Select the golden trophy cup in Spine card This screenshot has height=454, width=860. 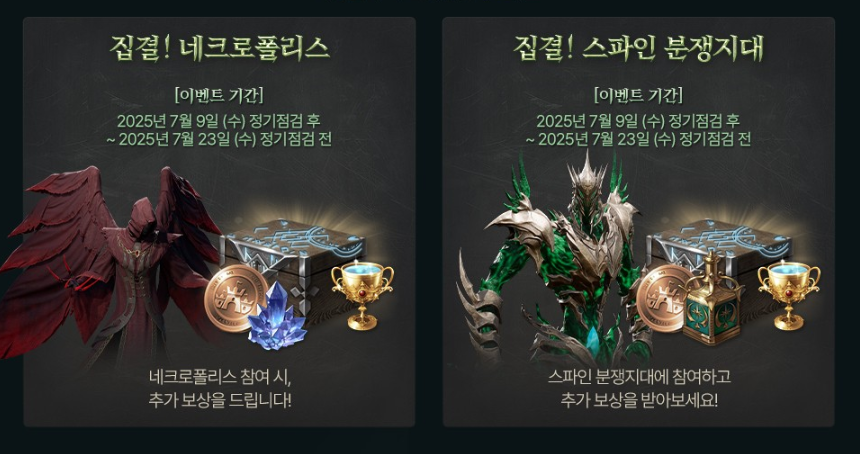[789, 294]
